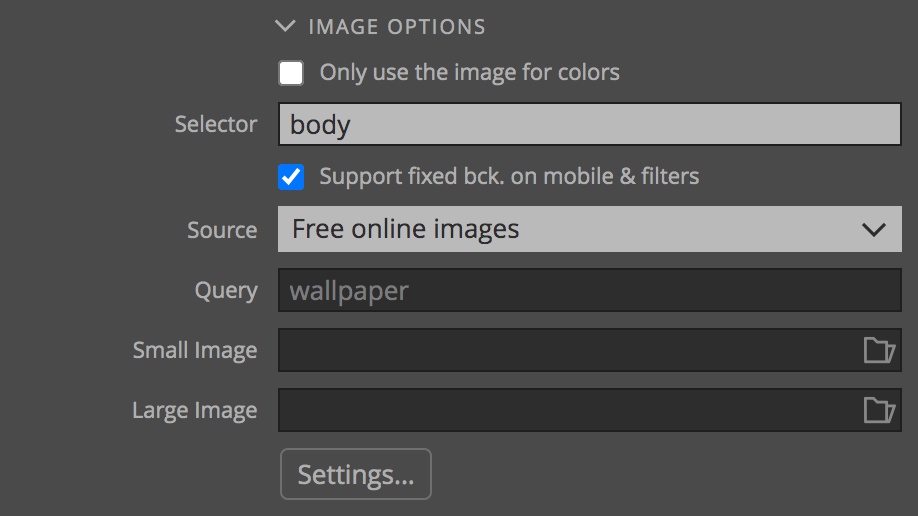This screenshot has height=516, width=918.
Task: Click 'Support fixed bck. on mobile & filters' text
Action: pos(509,176)
